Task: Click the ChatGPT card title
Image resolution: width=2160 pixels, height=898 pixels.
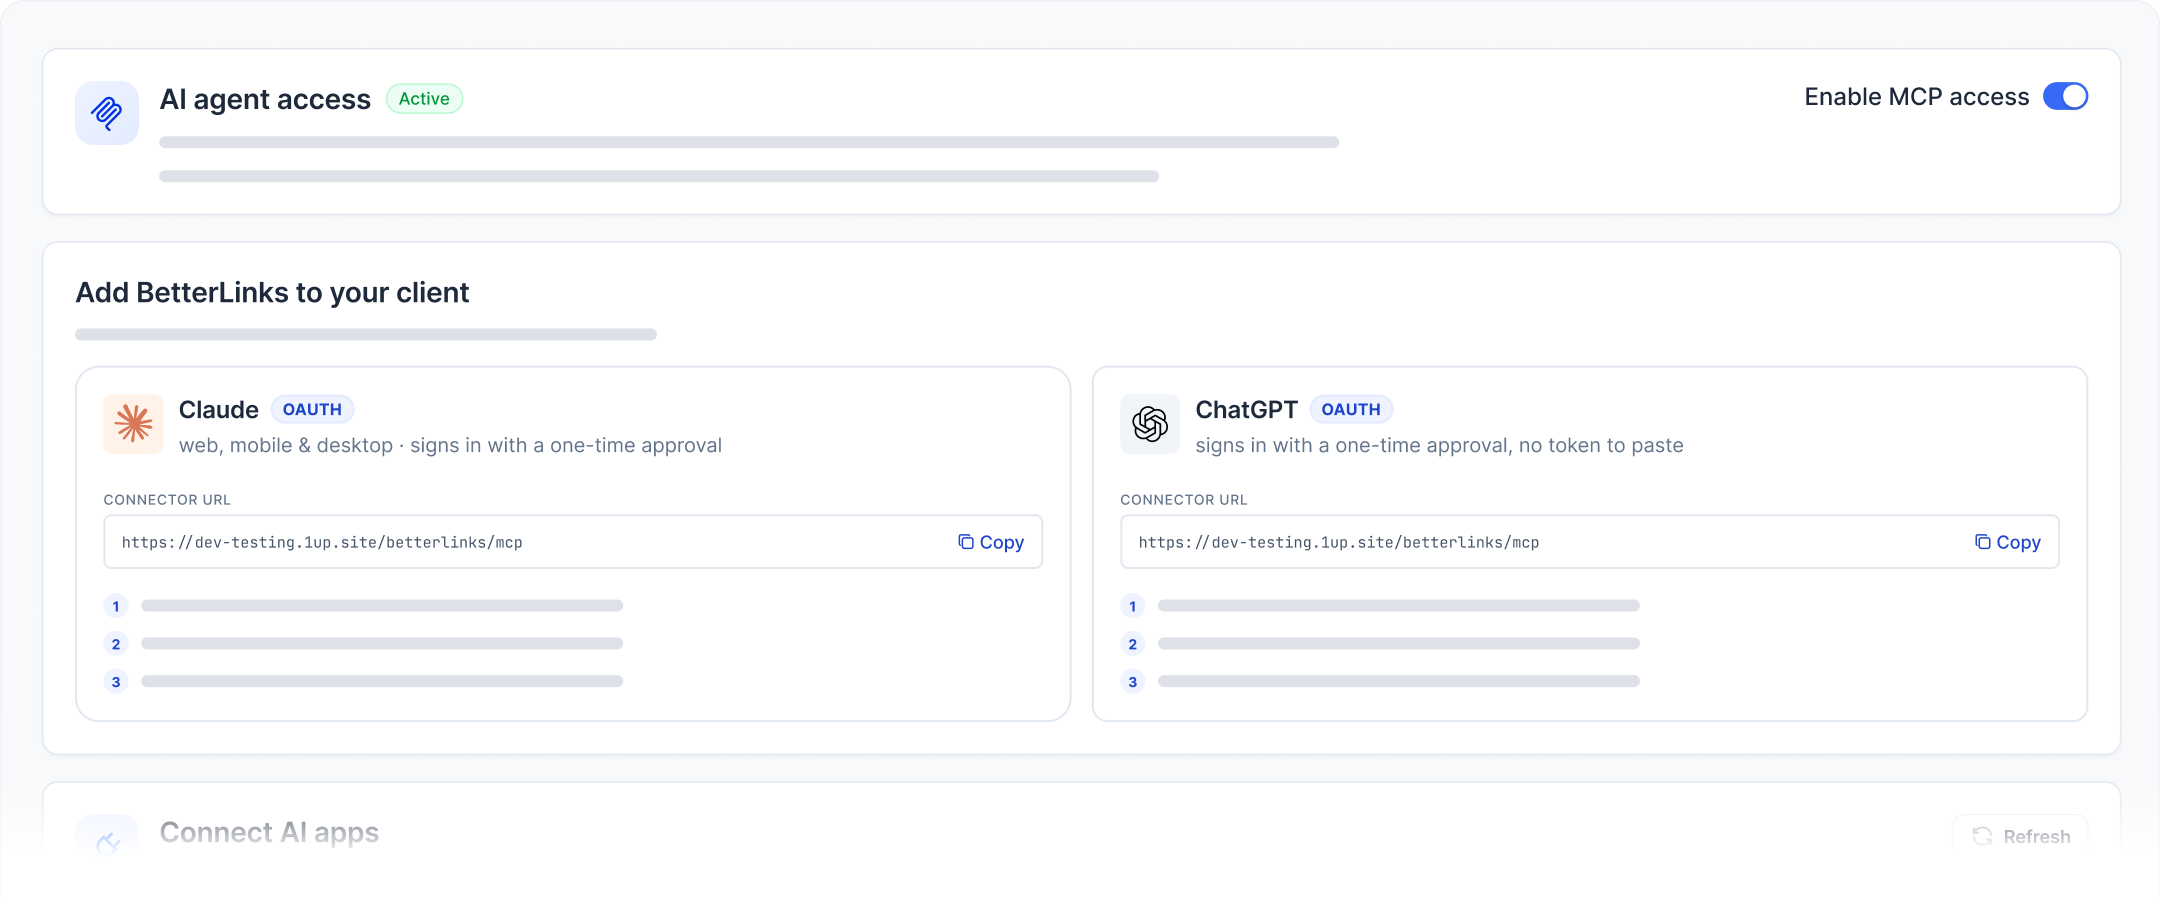Action: (x=1246, y=410)
